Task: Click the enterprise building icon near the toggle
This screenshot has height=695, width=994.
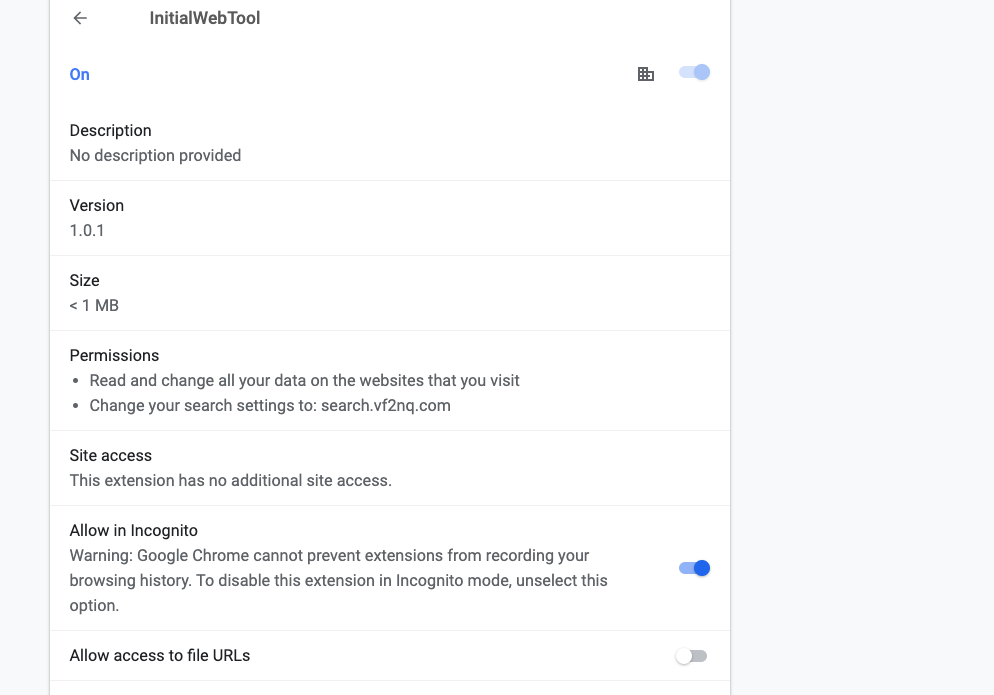Action: pyautogui.click(x=645, y=73)
